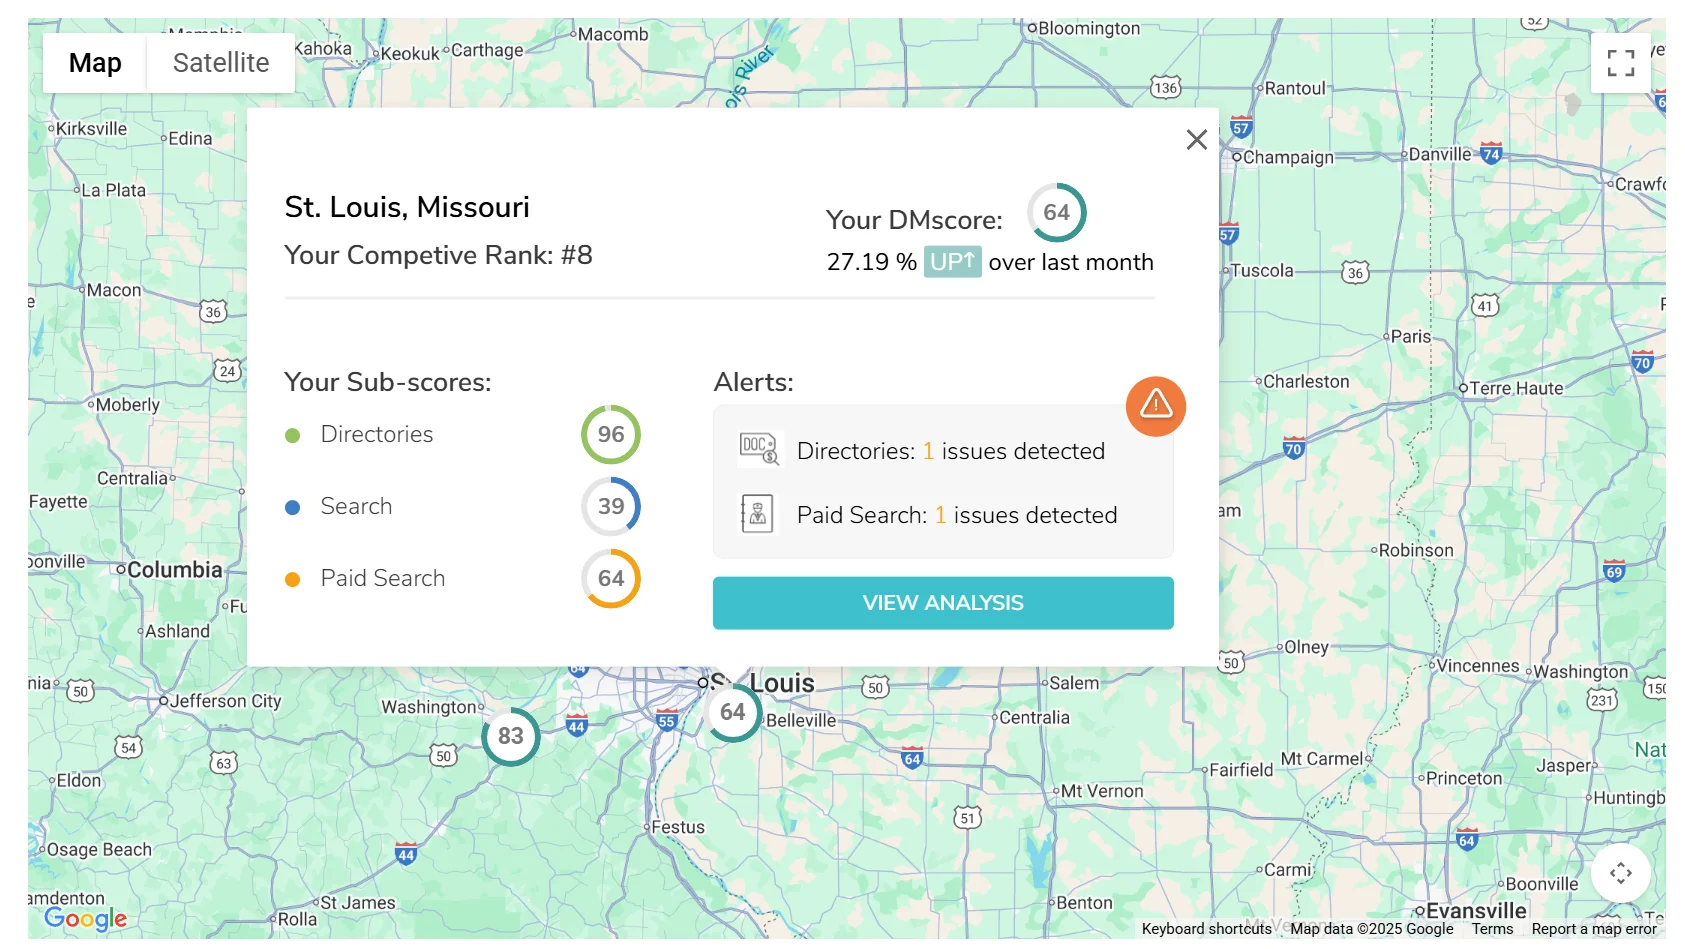Image resolution: width=1685 pixels, height=949 pixels.
Task: Click the Directories score ring 96
Action: (611, 435)
